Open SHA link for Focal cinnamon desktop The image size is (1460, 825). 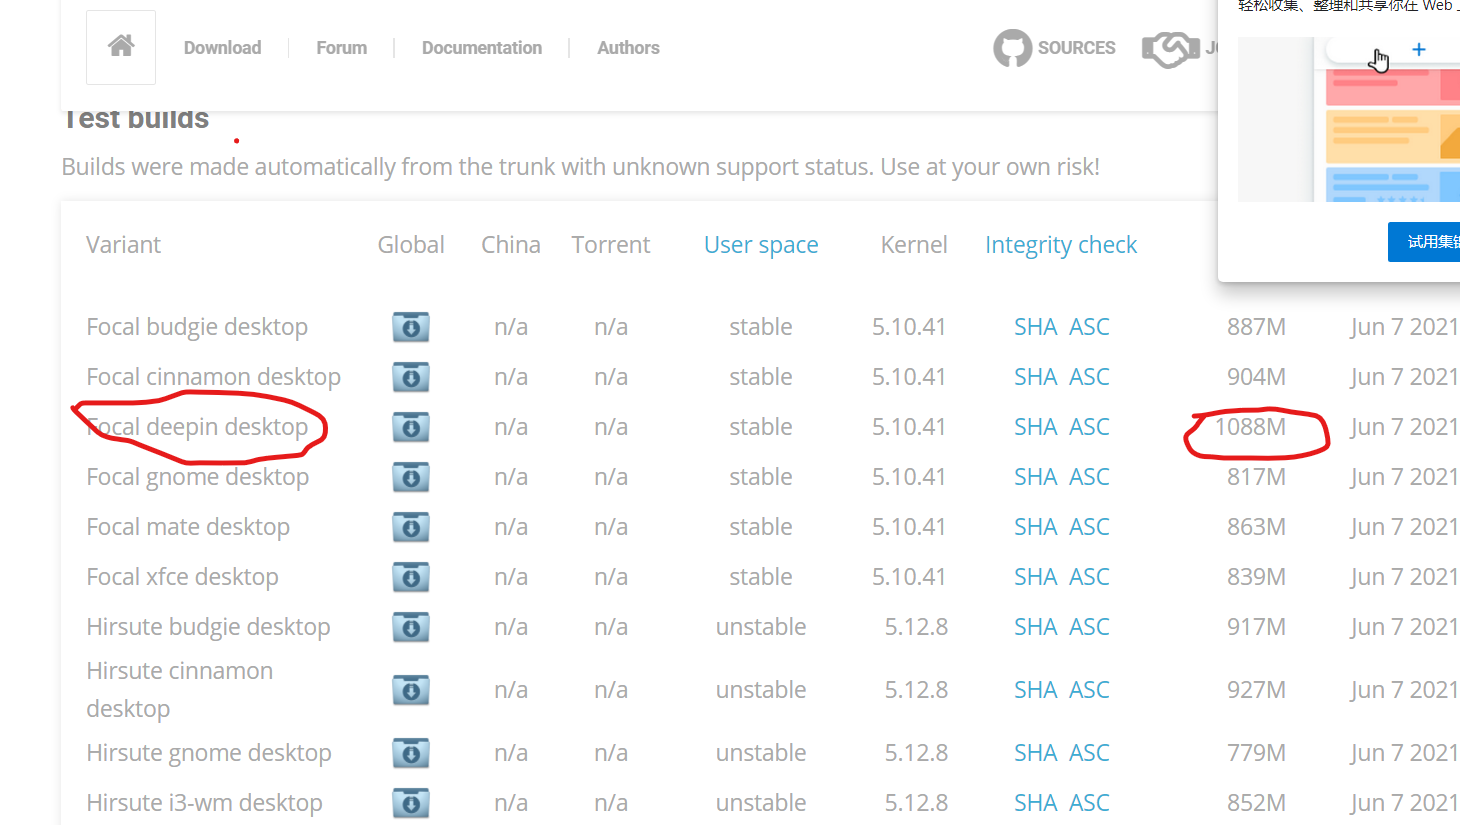pyautogui.click(x=1036, y=377)
